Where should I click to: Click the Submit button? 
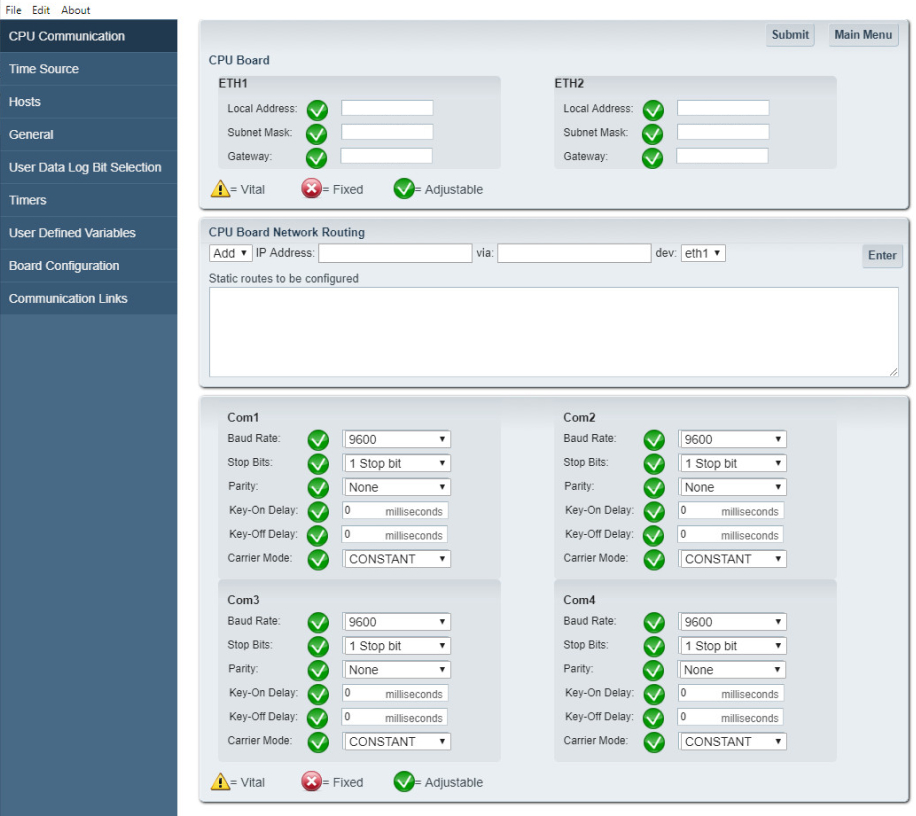790,35
